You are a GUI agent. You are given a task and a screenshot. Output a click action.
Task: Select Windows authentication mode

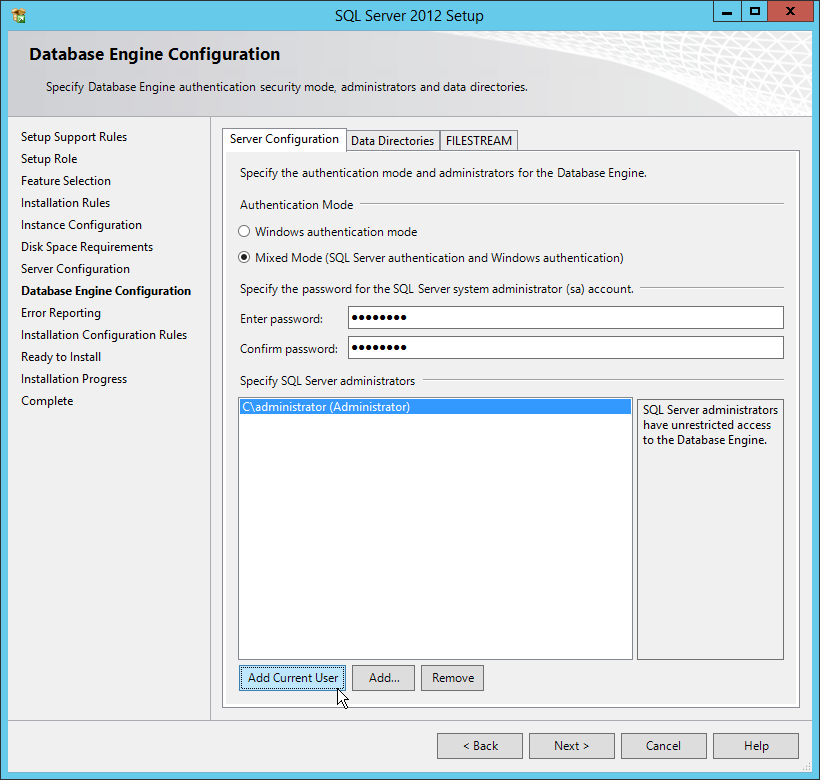(244, 231)
